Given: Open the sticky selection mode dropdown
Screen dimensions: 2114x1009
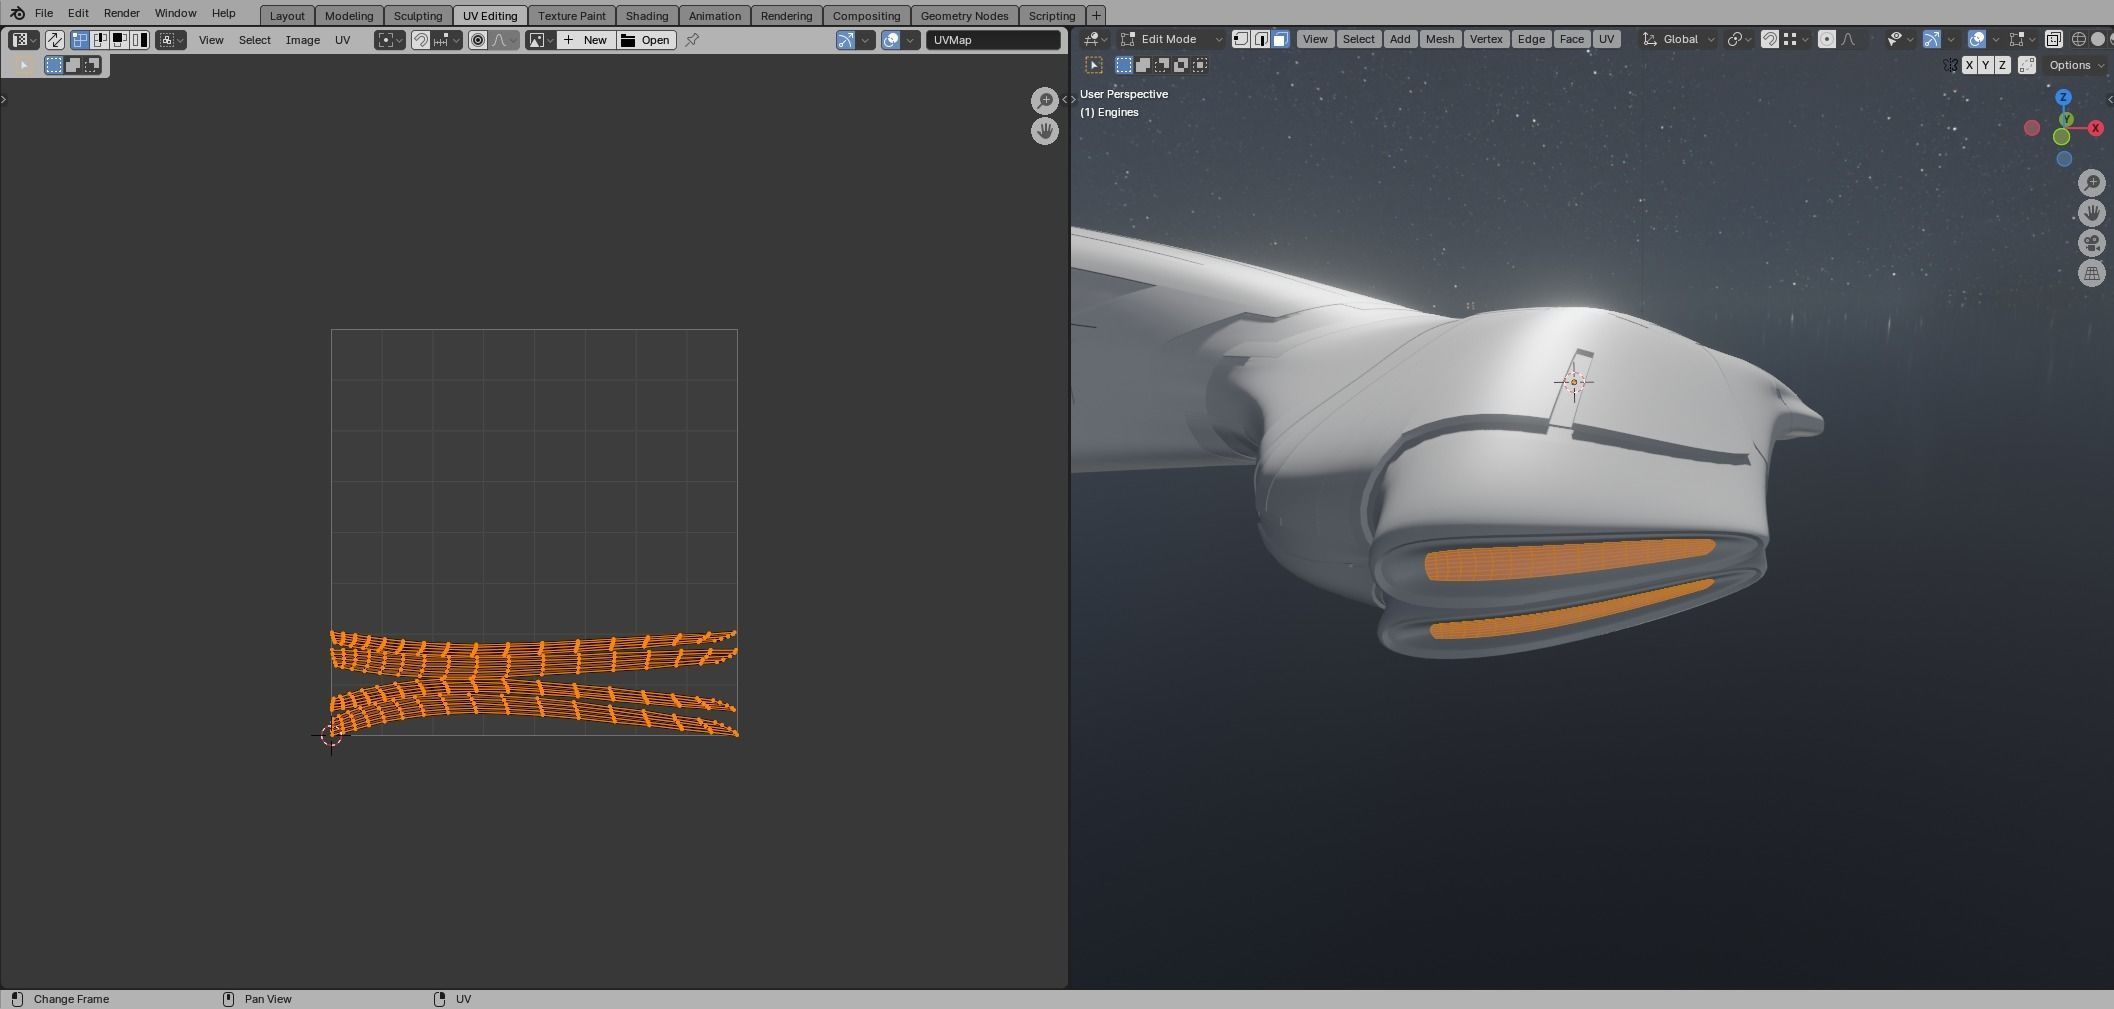Looking at the screenshot, I should [171, 40].
